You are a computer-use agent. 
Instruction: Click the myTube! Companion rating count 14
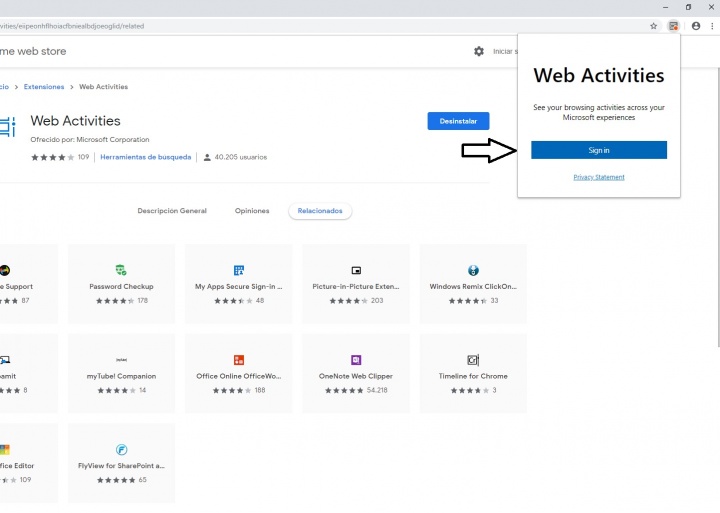[142, 390]
